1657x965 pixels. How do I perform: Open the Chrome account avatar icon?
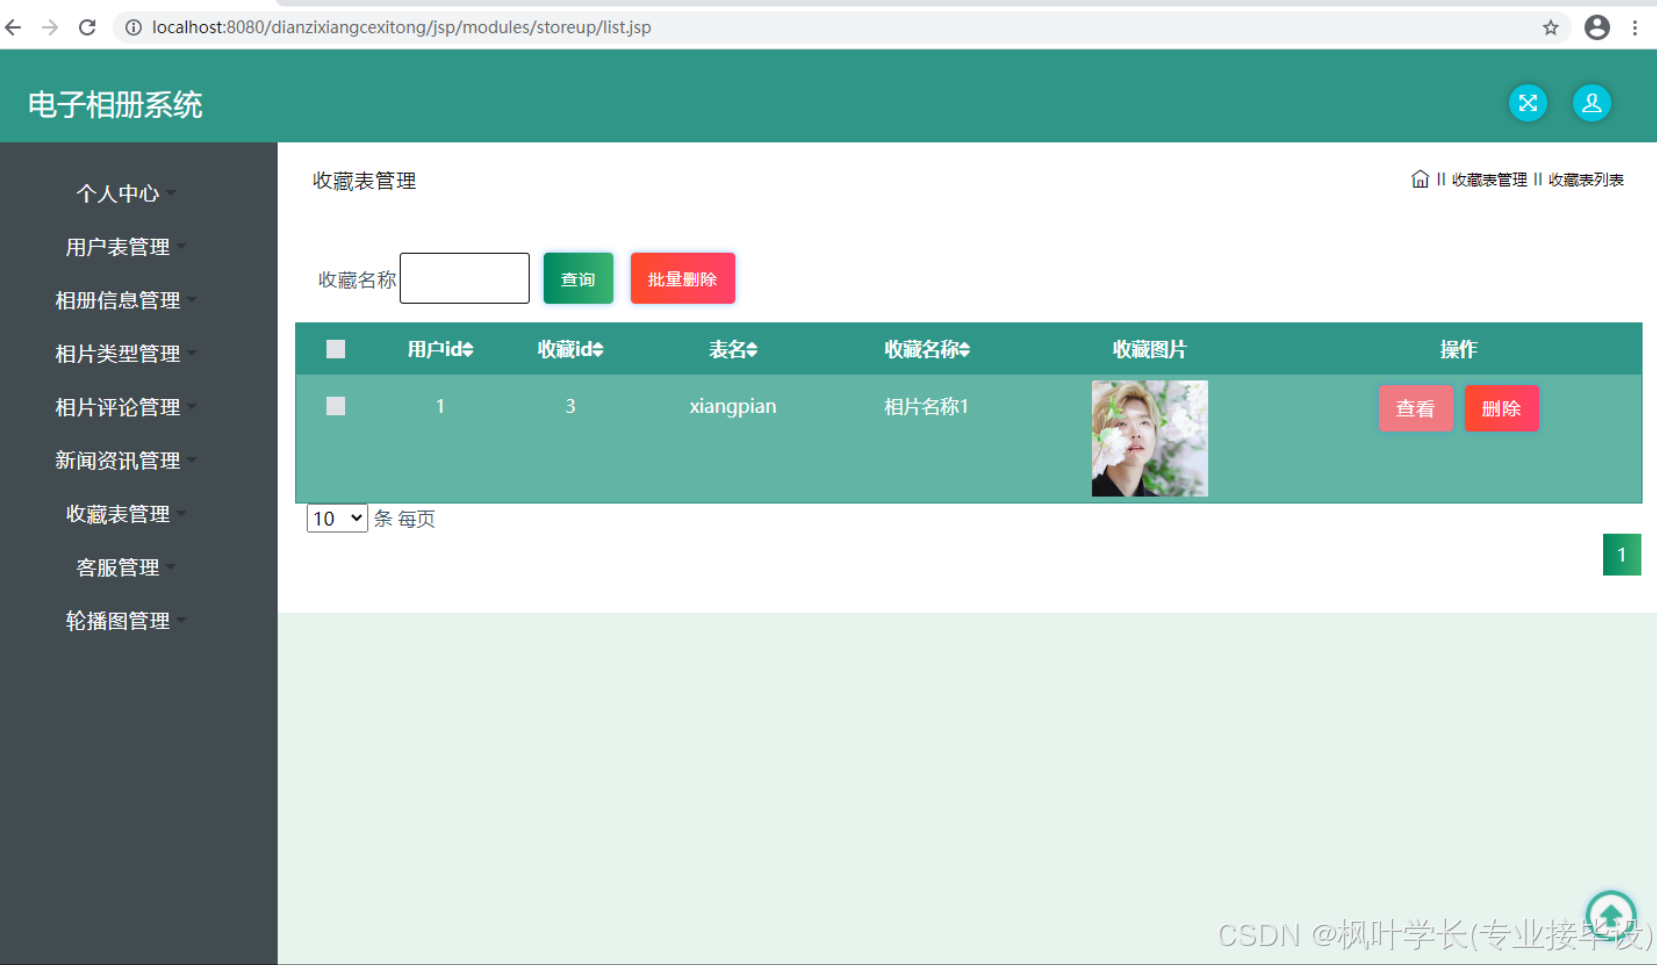(x=1597, y=27)
